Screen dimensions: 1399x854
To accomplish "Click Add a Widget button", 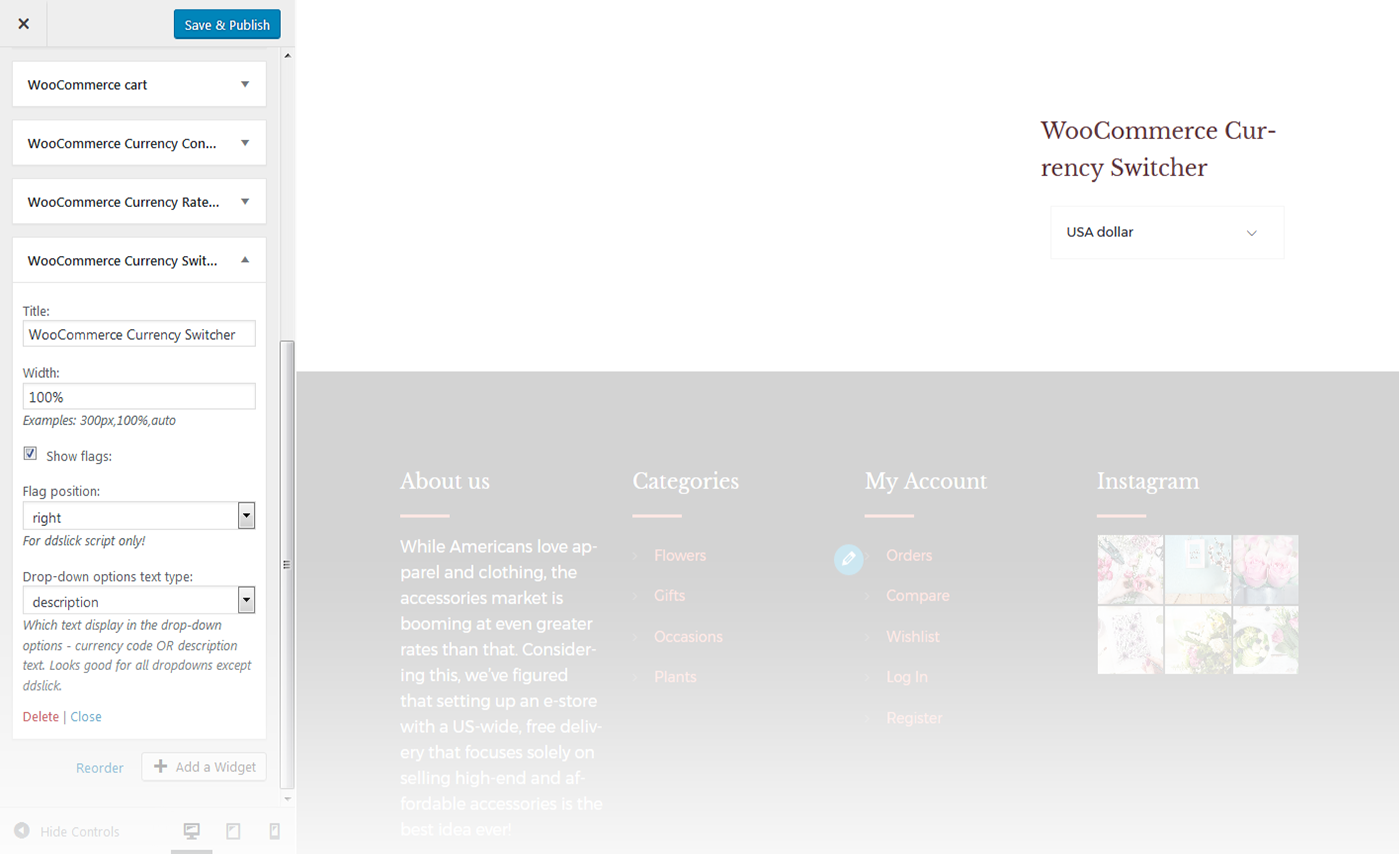I will pos(204,767).
